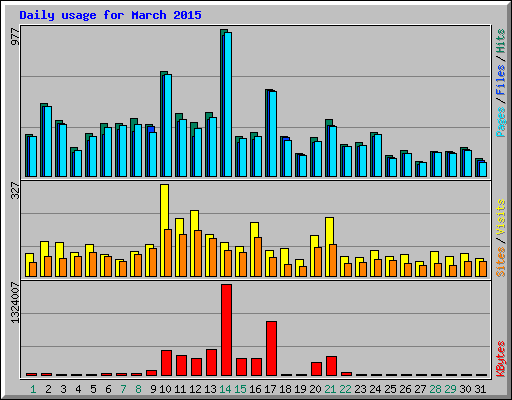Click the red KBytes bar for day 21
Image resolution: width=512 pixels, height=400 pixels.
331,366
